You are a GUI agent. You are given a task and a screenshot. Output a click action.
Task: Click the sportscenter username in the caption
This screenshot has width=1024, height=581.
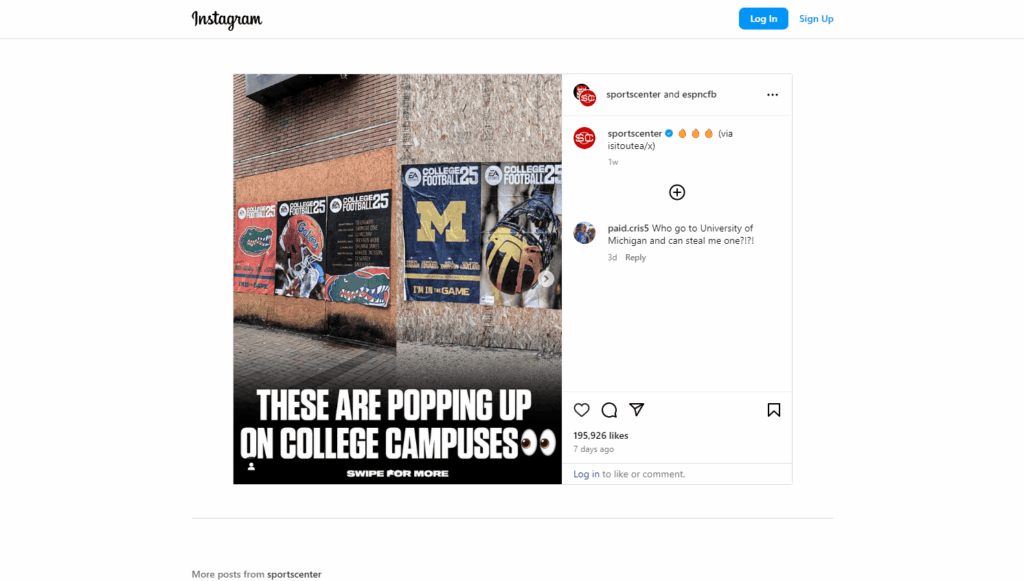[x=634, y=132]
